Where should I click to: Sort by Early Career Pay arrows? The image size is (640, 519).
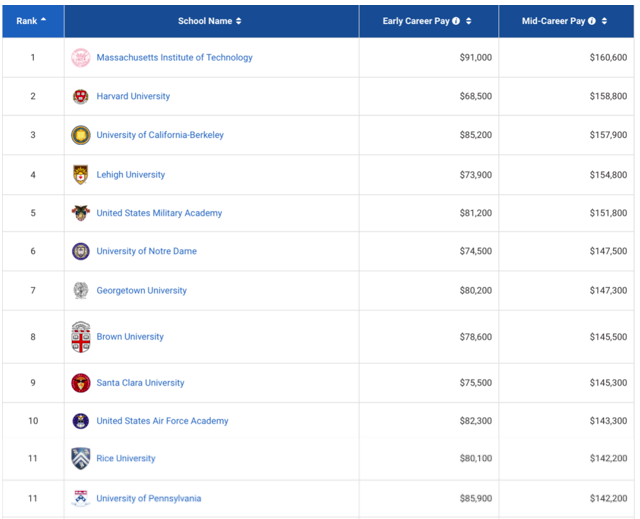tap(469, 21)
